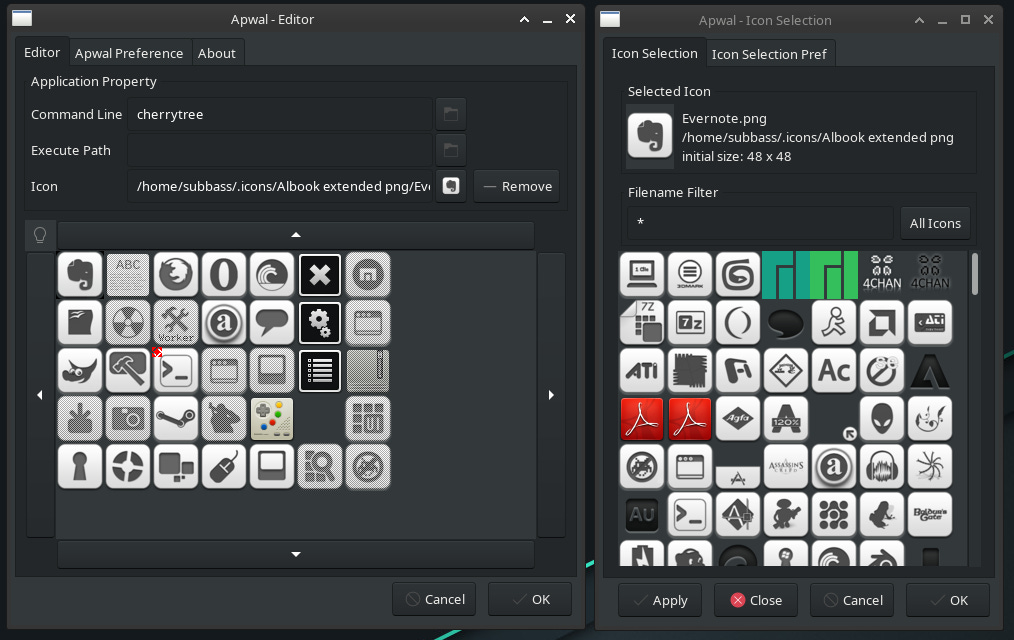Switch to the Icon Selection tab
1014x640 pixels.
click(x=654, y=54)
